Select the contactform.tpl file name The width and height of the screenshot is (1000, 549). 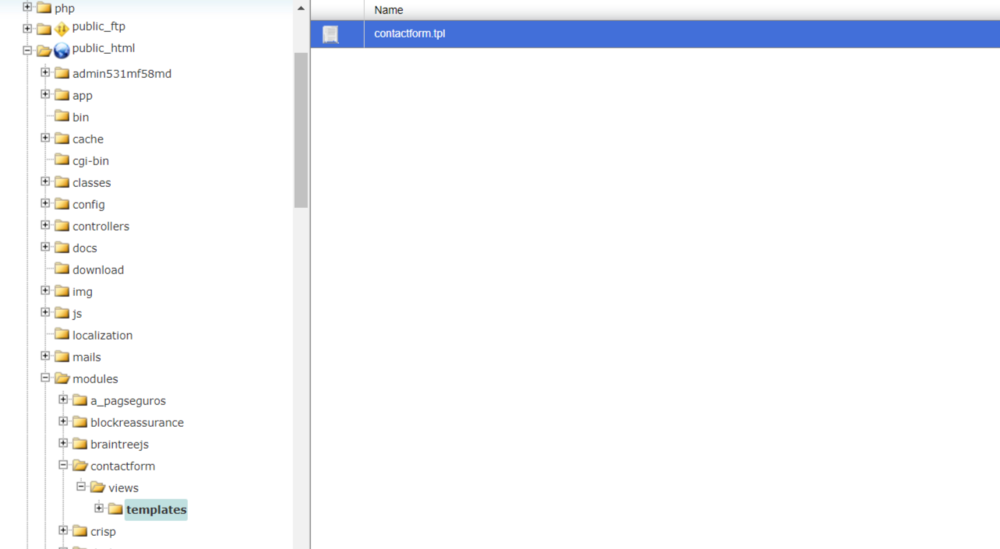(x=409, y=34)
